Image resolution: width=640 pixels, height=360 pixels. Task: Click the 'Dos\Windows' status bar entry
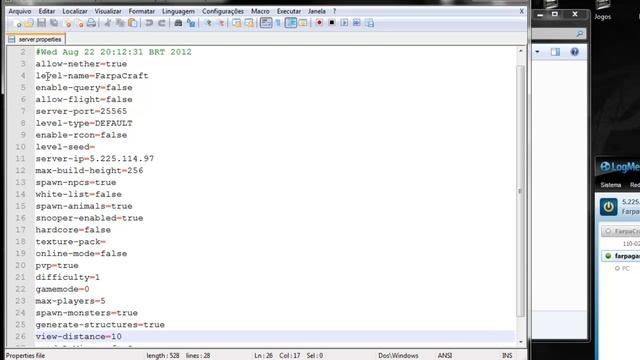point(398,356)
